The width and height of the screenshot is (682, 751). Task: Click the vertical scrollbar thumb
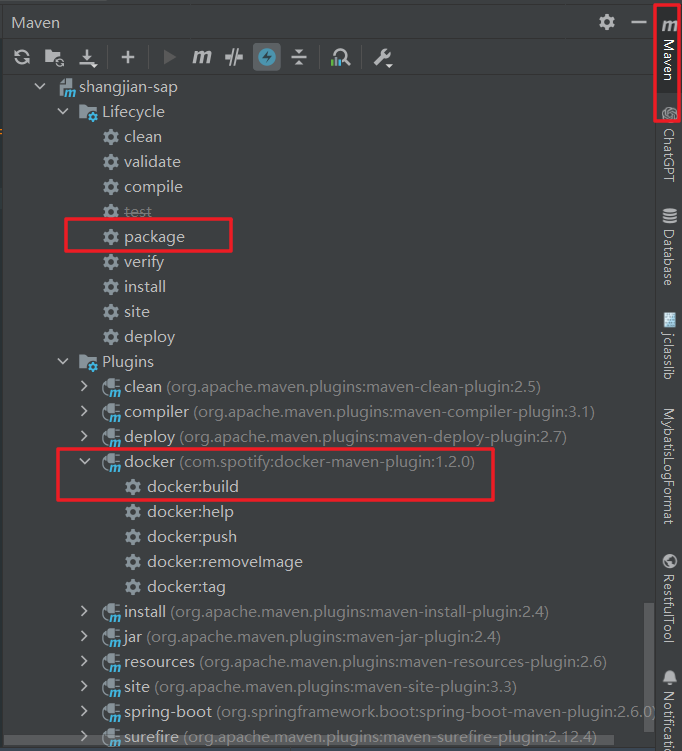click(648, 667)
